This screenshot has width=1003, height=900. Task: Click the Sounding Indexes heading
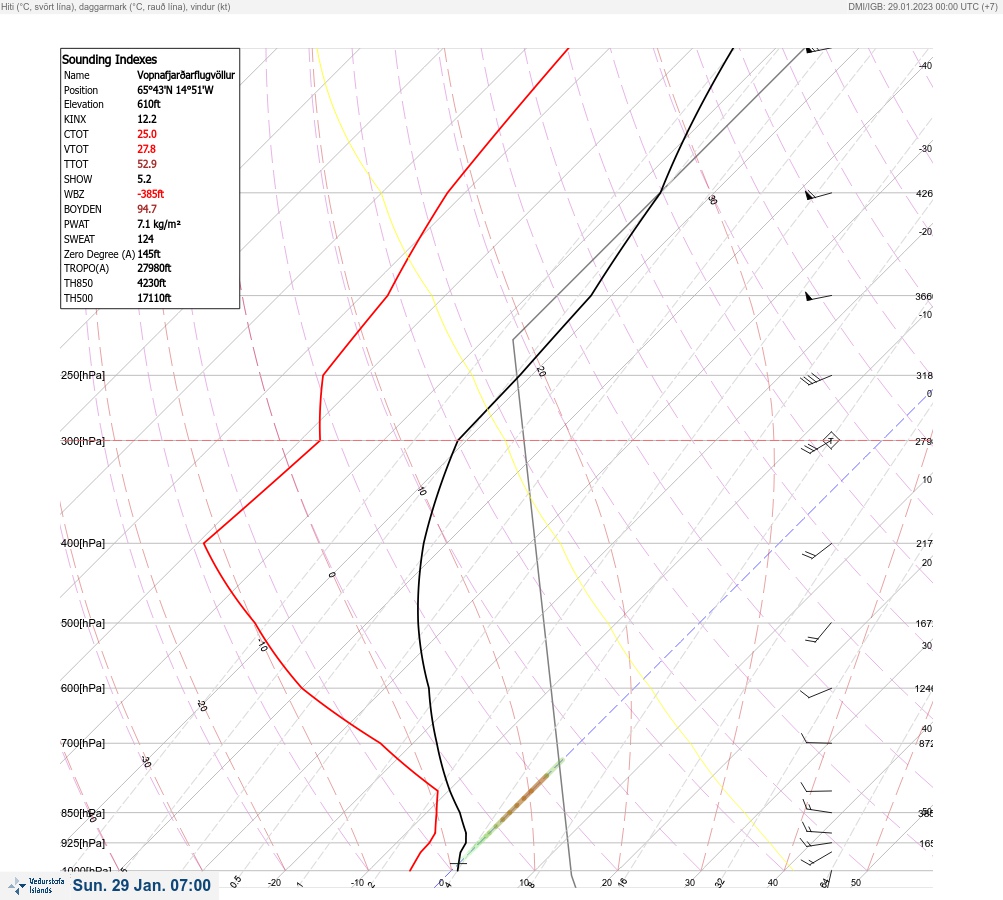coord(109,59)
